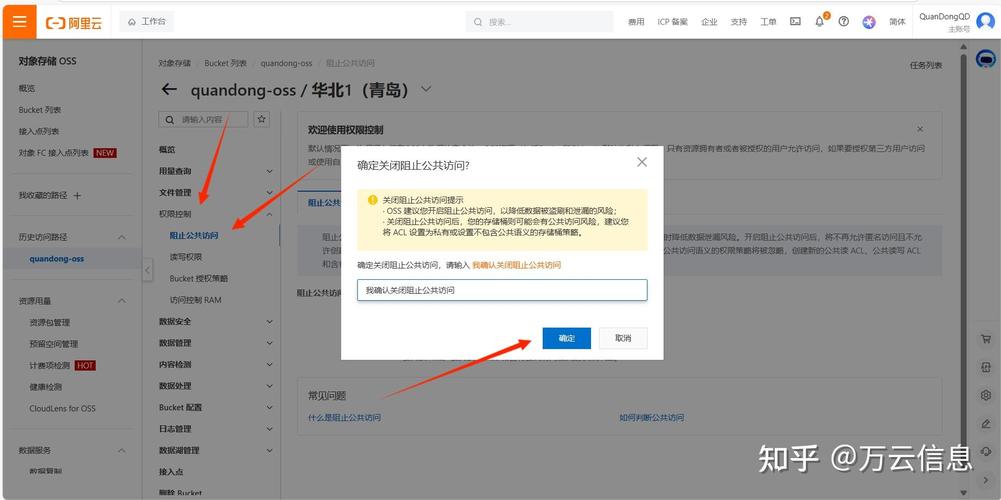This screenshot has height=500, width=1001.
Task: Click the star favorite icon
Action: [x=261, y=119]
